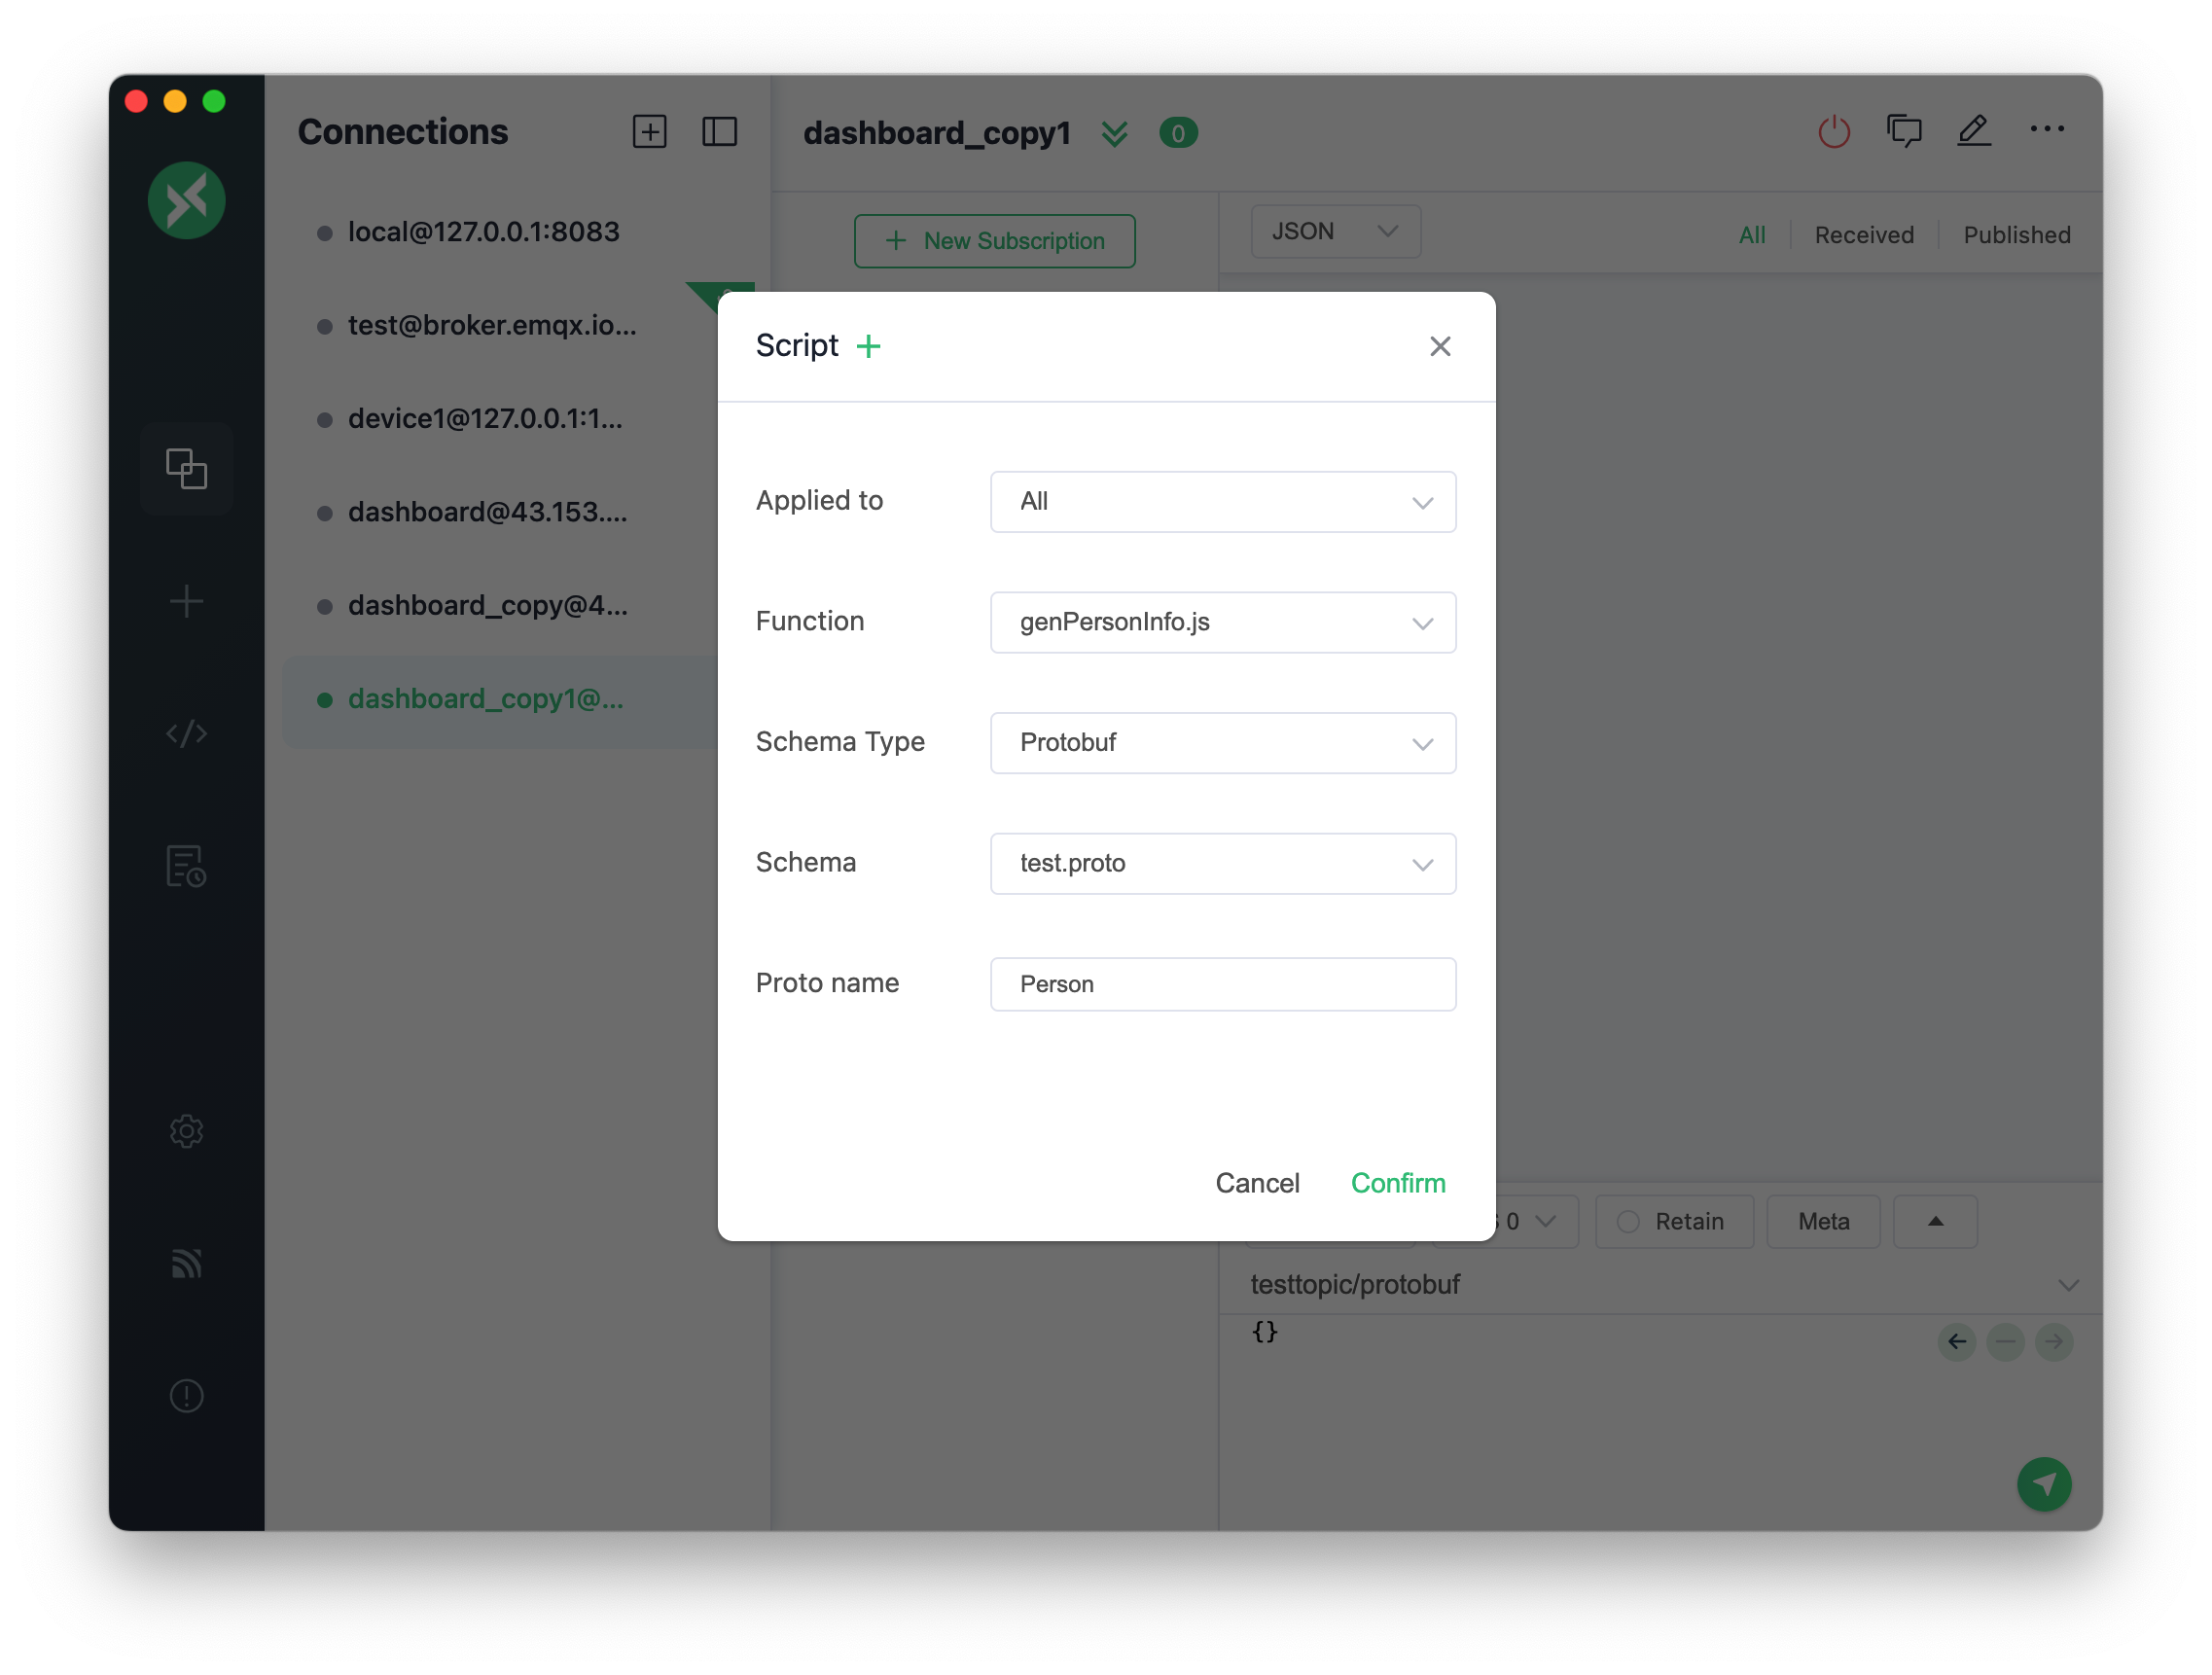Open the Log page icon in sidebar
The width and height of the screenshot is (2212, 1675).
(186, 866)
